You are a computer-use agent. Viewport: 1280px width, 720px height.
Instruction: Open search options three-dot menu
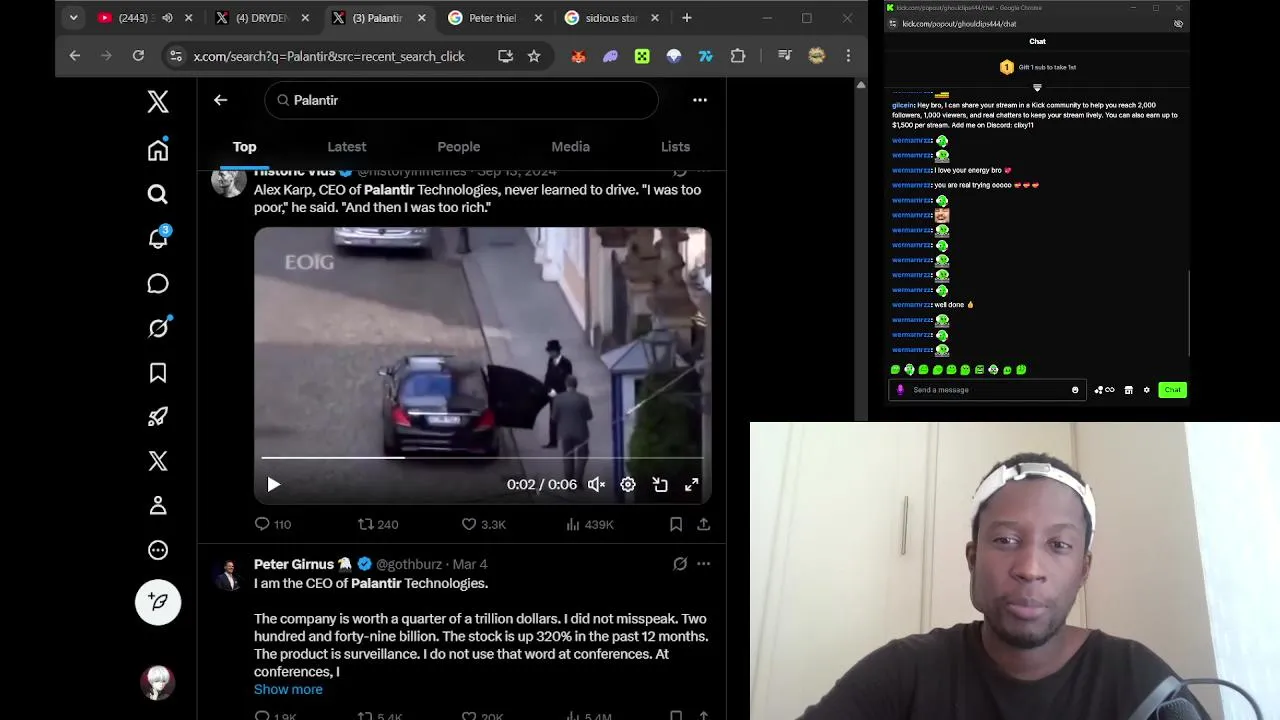point(700,100)
